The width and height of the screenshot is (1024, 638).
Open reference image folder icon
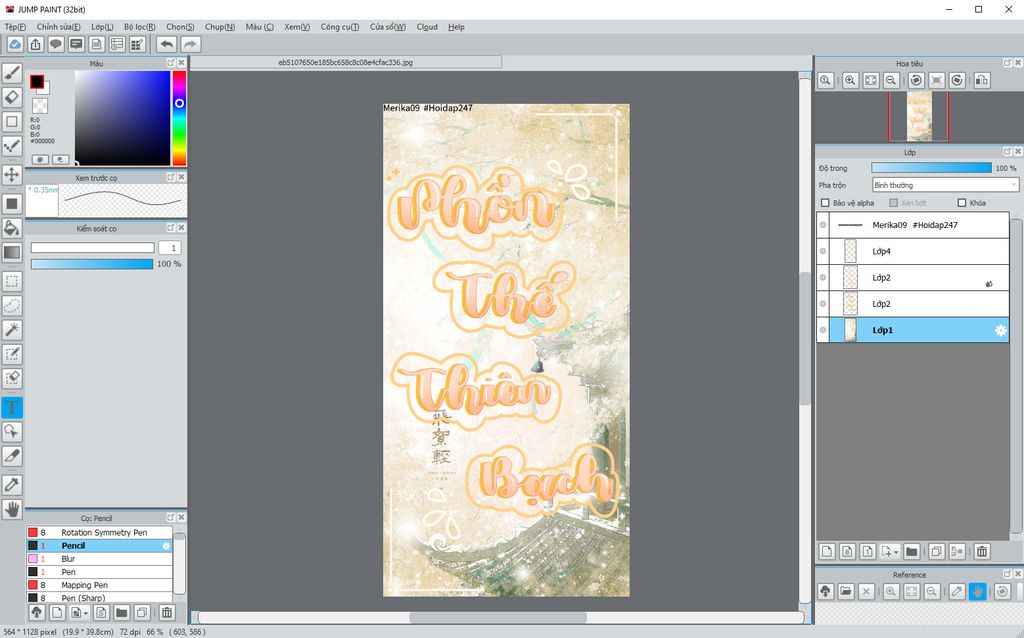pyautogui.click(x=846, y=592)
